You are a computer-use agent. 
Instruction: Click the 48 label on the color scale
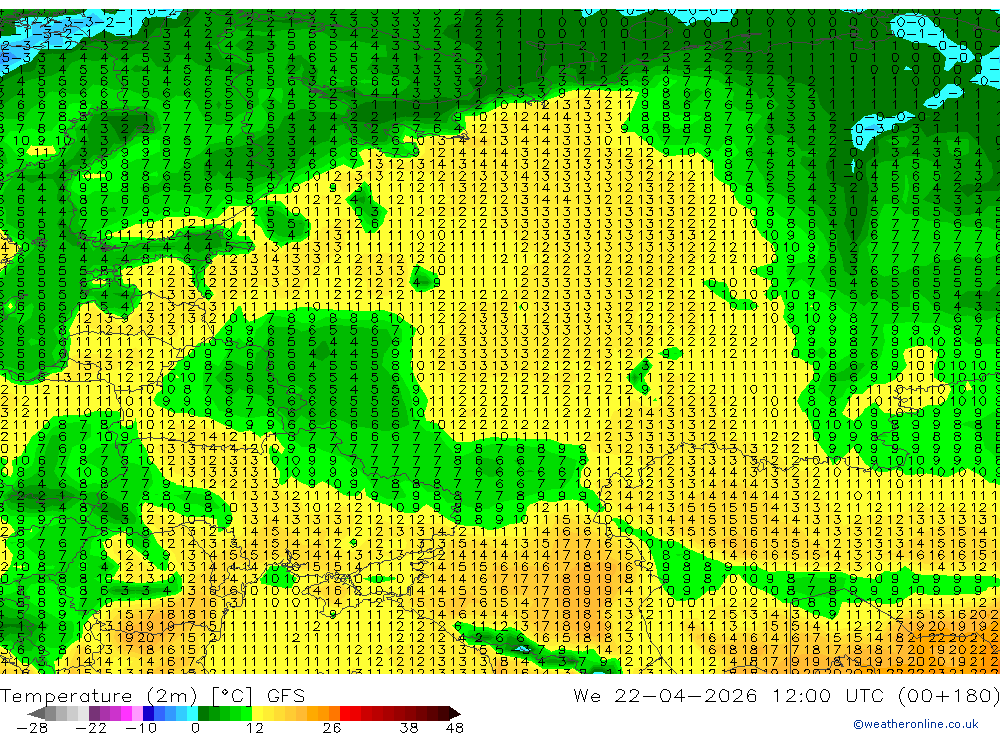click(454, 728)
